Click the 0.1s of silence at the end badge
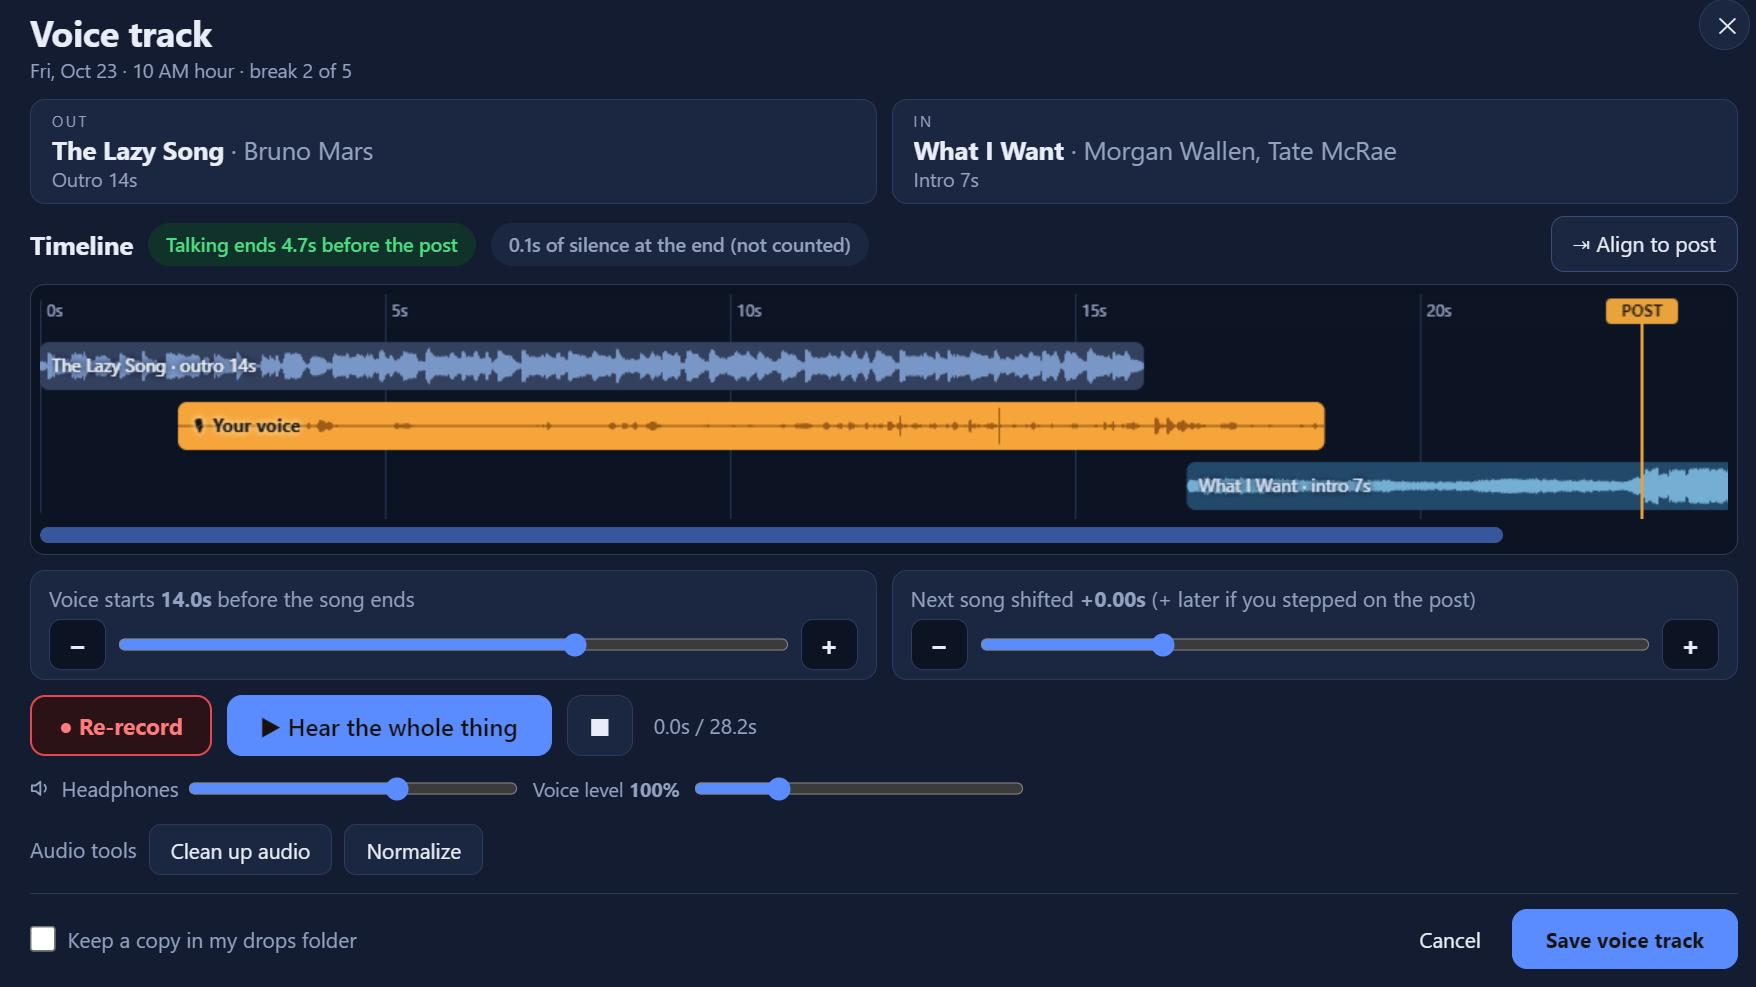Image resolution: width=1756 pixels, height=987 pixels. click(x=679, y=245)
